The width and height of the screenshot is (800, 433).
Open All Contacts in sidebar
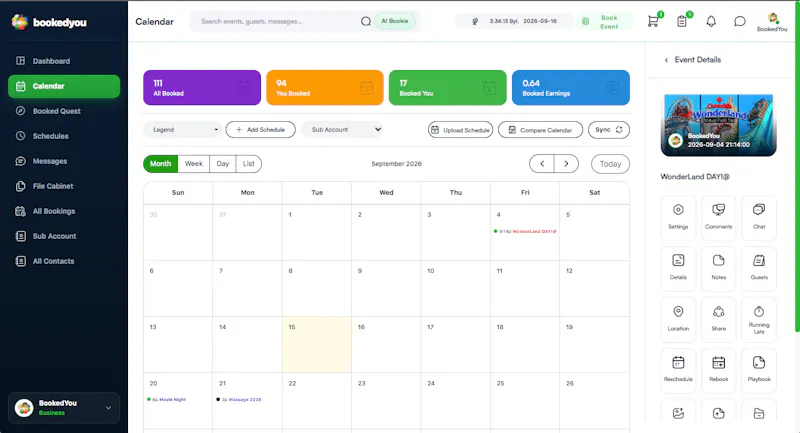[64, 261]
